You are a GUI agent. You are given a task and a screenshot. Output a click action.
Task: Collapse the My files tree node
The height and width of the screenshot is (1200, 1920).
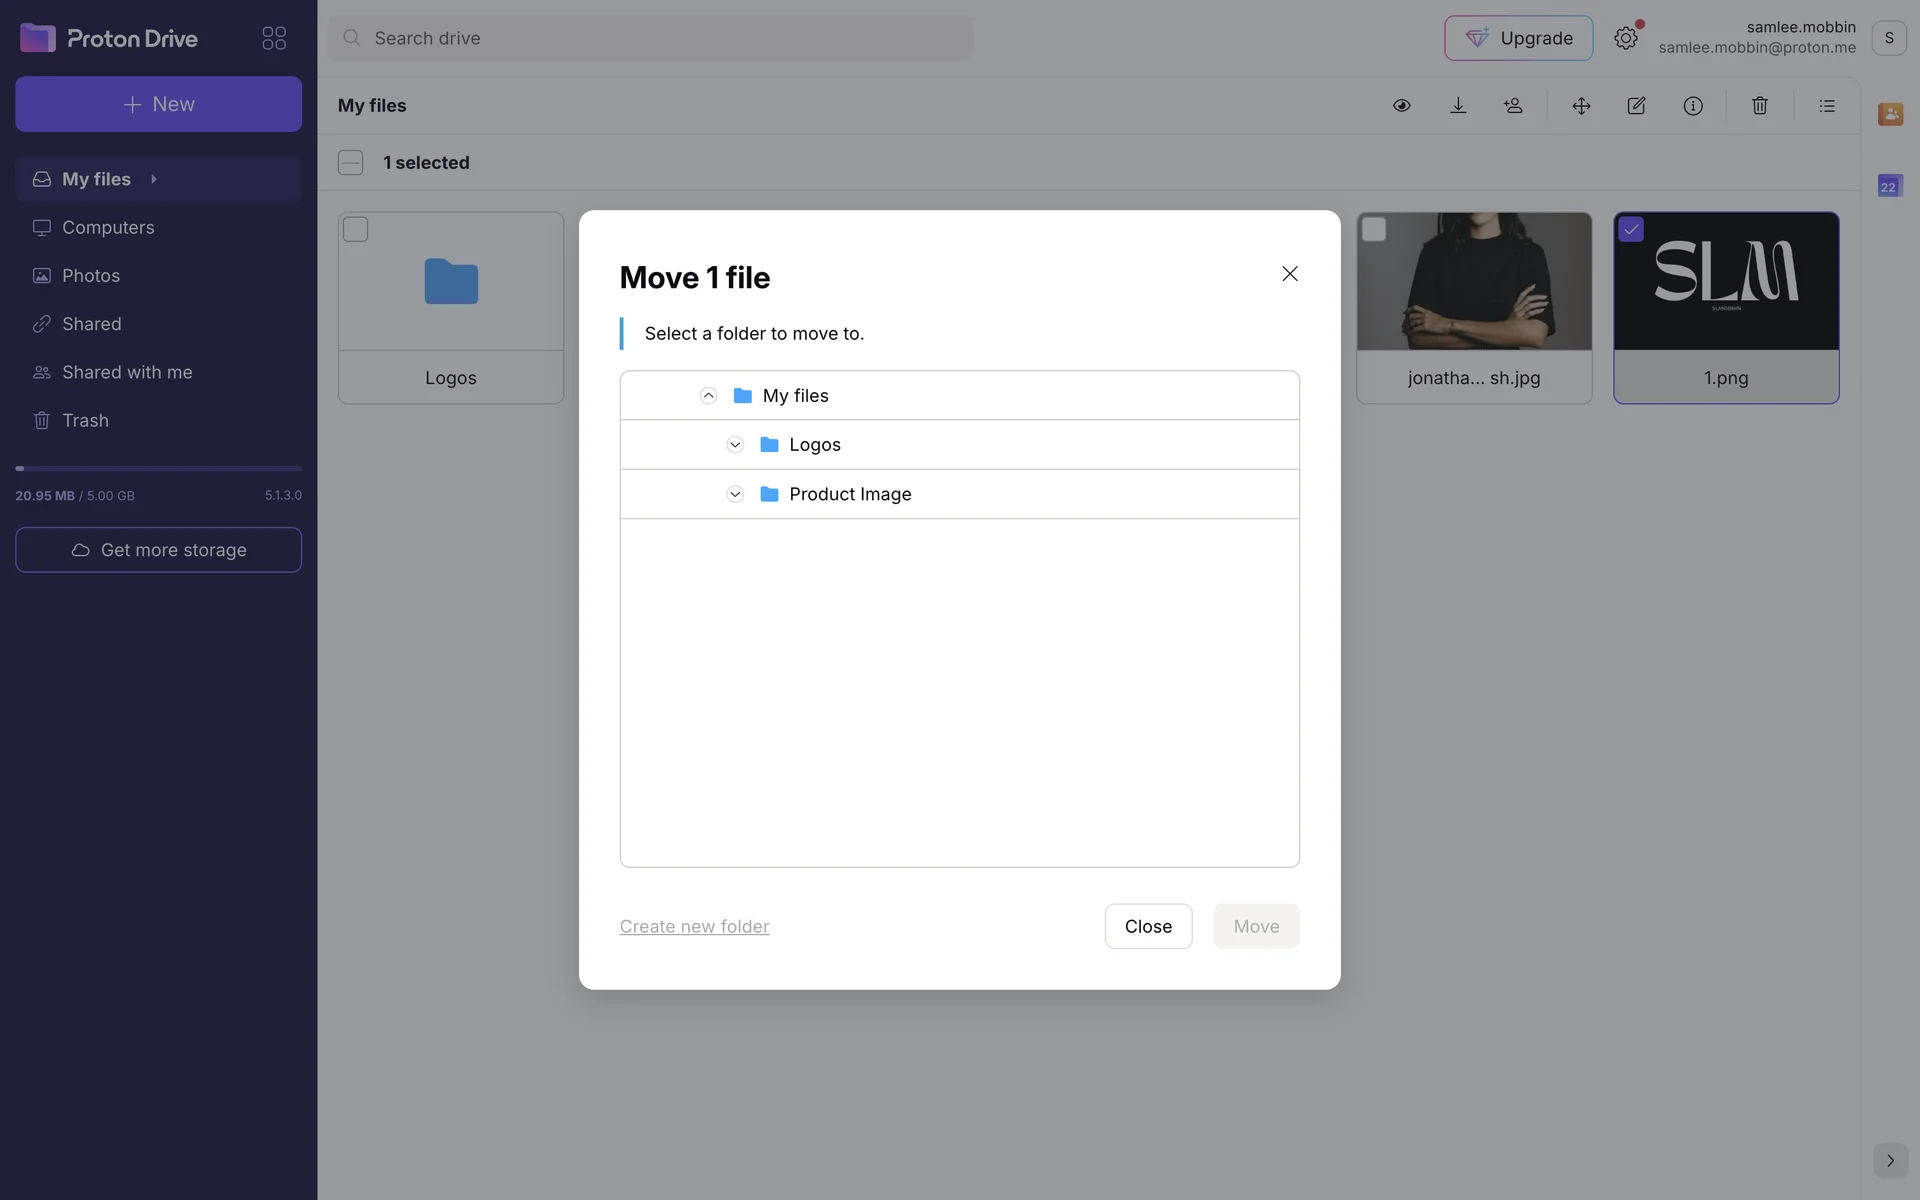tap(708, 396)
